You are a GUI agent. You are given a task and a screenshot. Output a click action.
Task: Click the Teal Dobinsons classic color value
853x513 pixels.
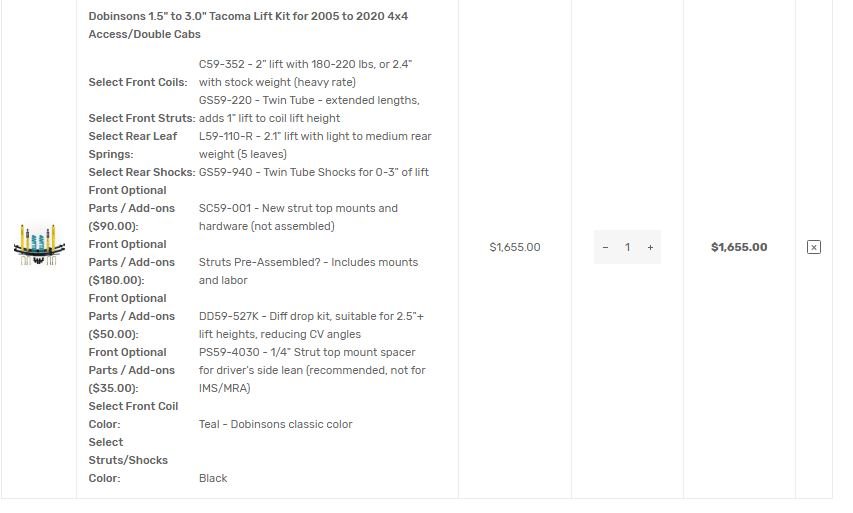[275, 424]
